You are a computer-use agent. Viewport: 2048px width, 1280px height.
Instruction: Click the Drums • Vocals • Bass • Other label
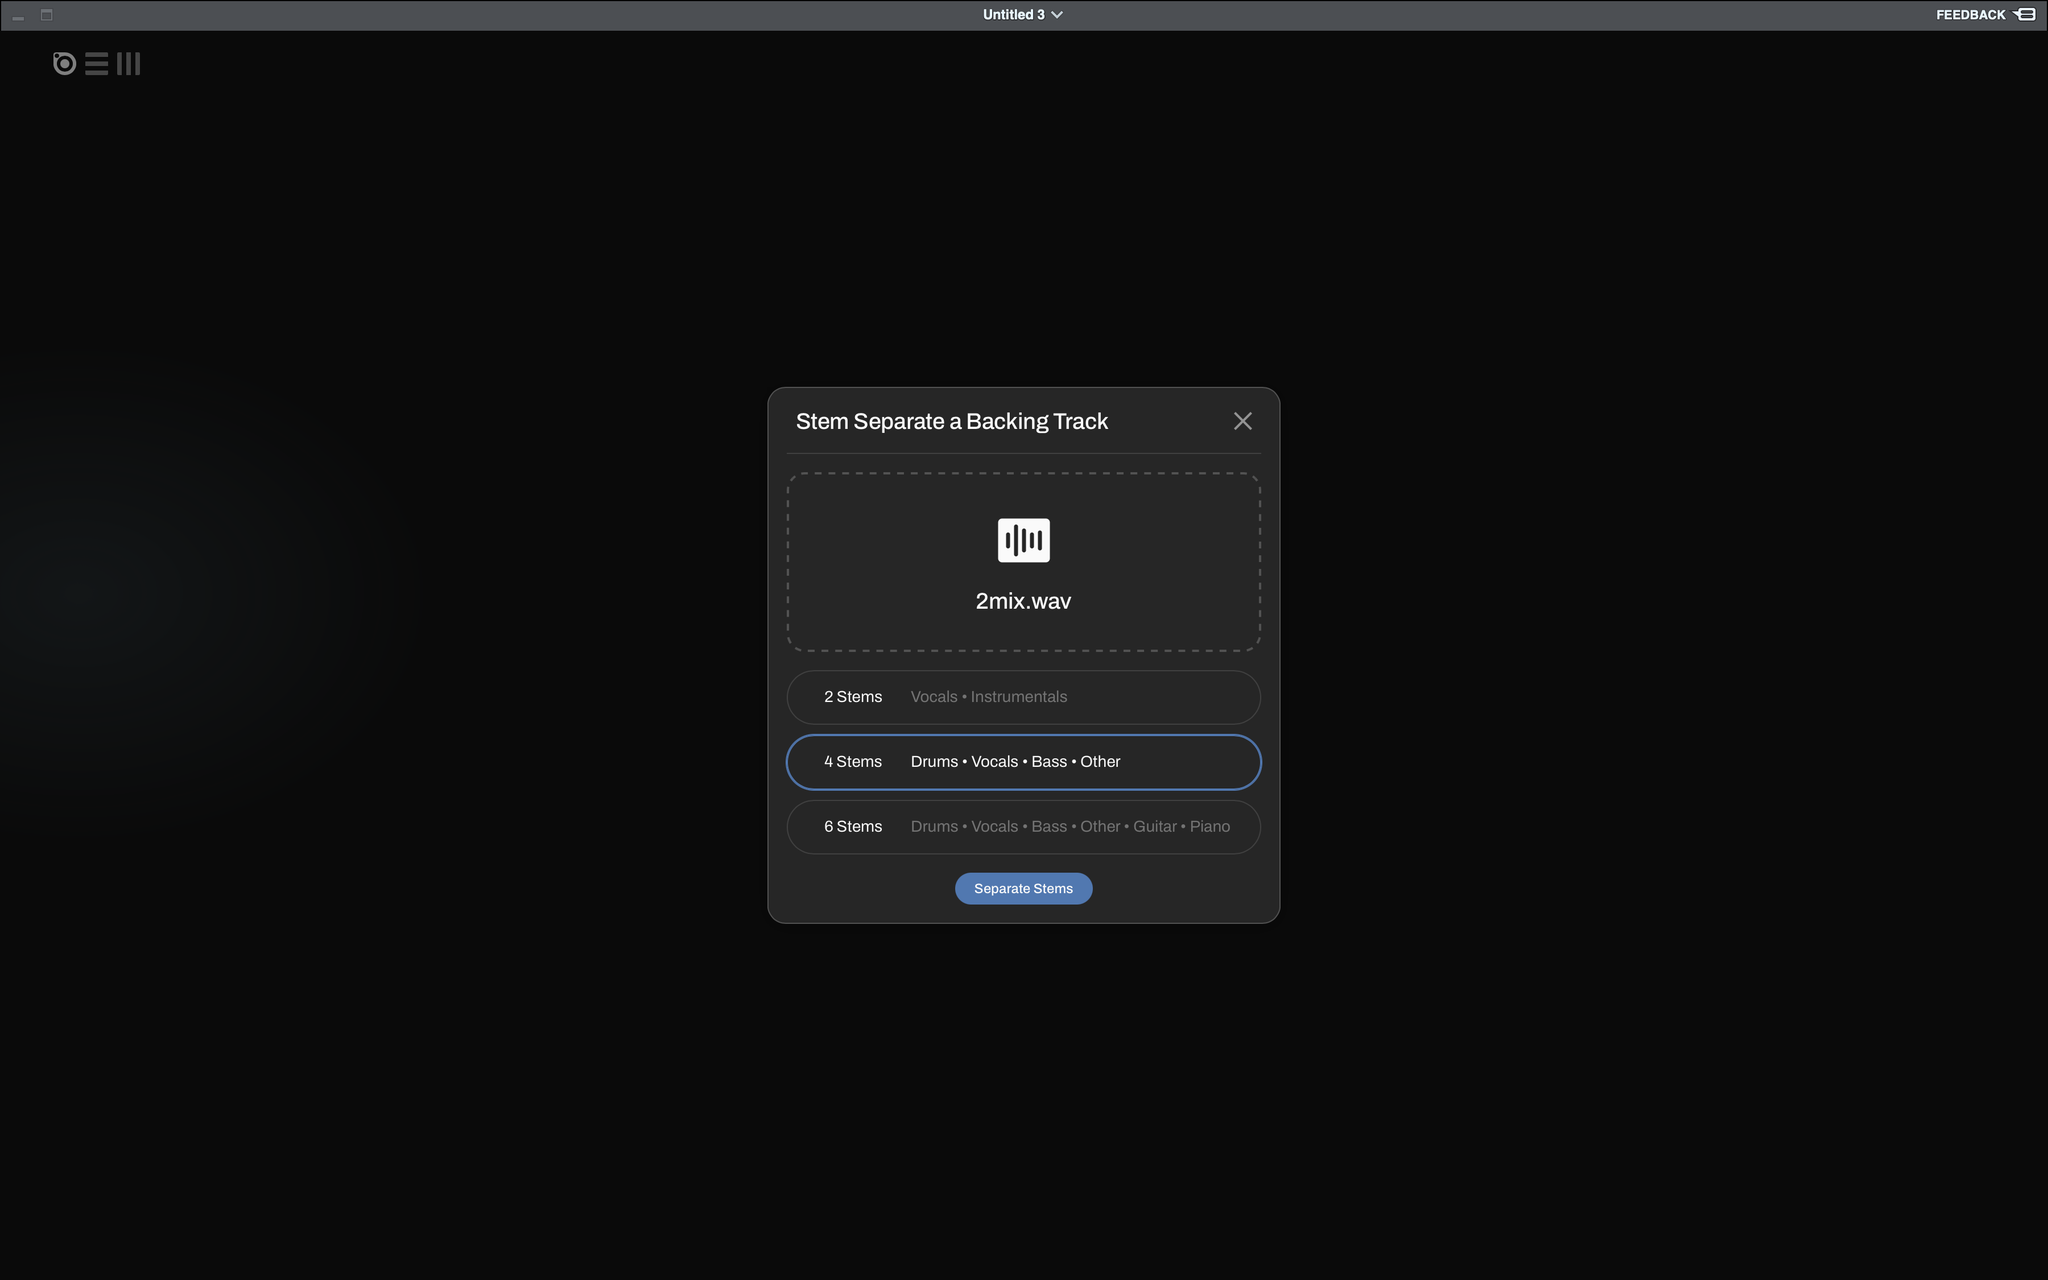pos(1015,762)
